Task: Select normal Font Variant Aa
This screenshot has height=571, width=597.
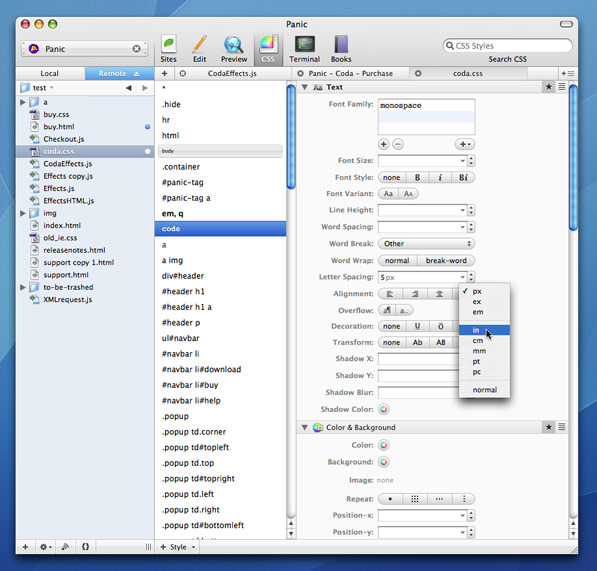Action: click(x=388, y=194)
